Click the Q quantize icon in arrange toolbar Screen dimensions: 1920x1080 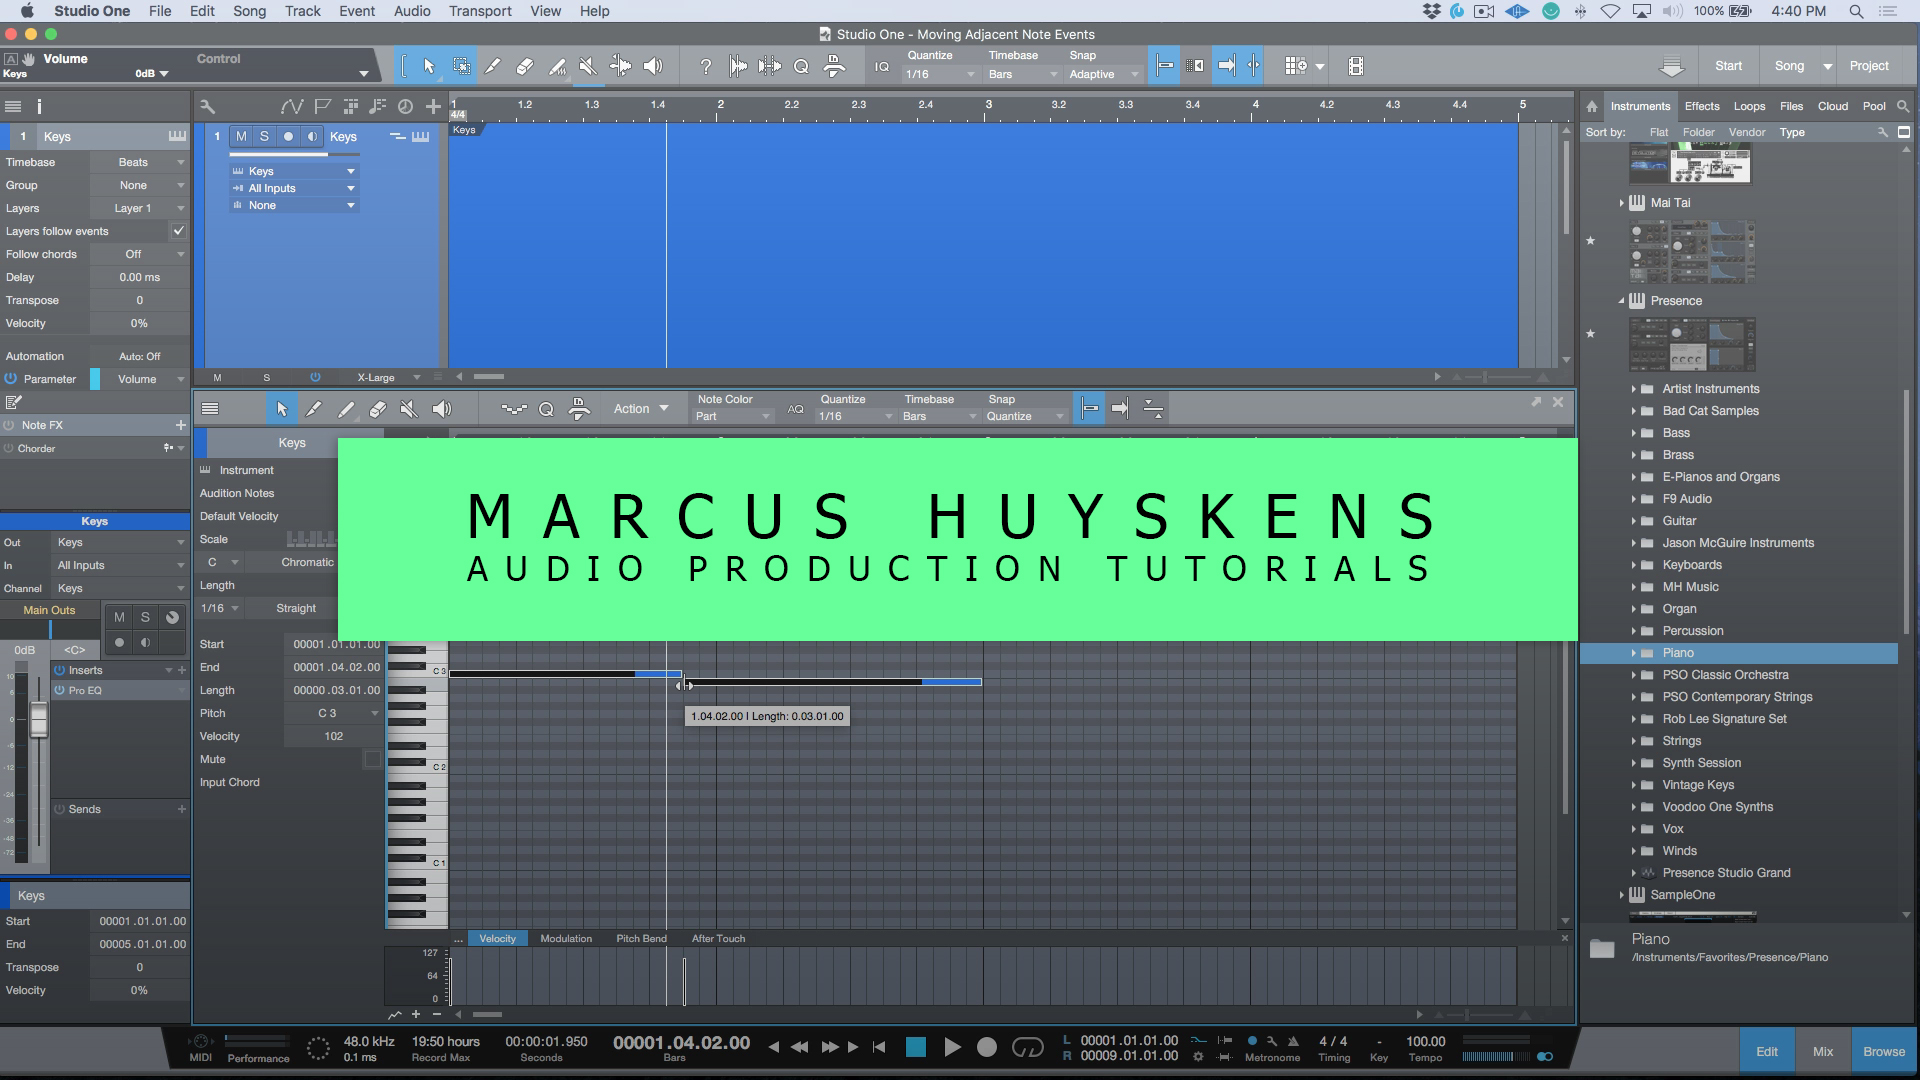coord(801,66)
